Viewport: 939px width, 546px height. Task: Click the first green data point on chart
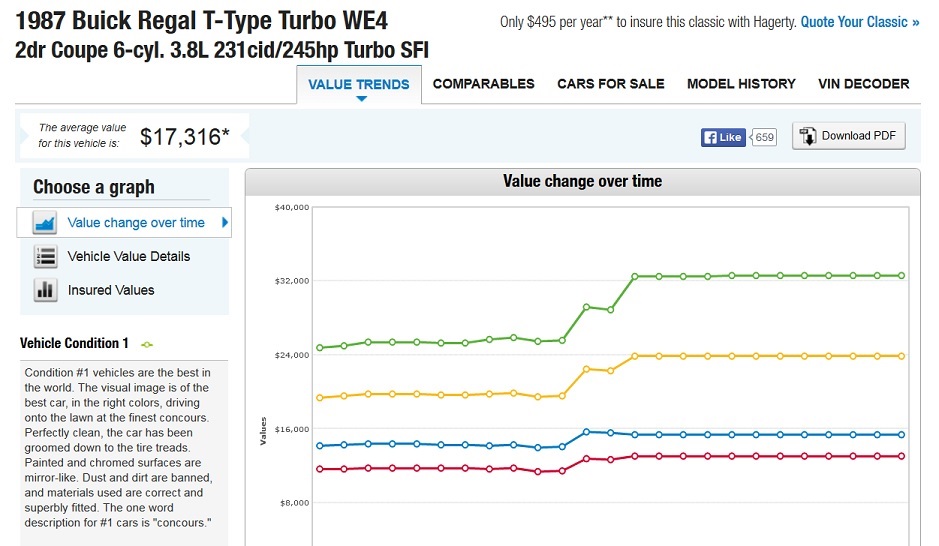pyautogui.click(x=320, y=348)
